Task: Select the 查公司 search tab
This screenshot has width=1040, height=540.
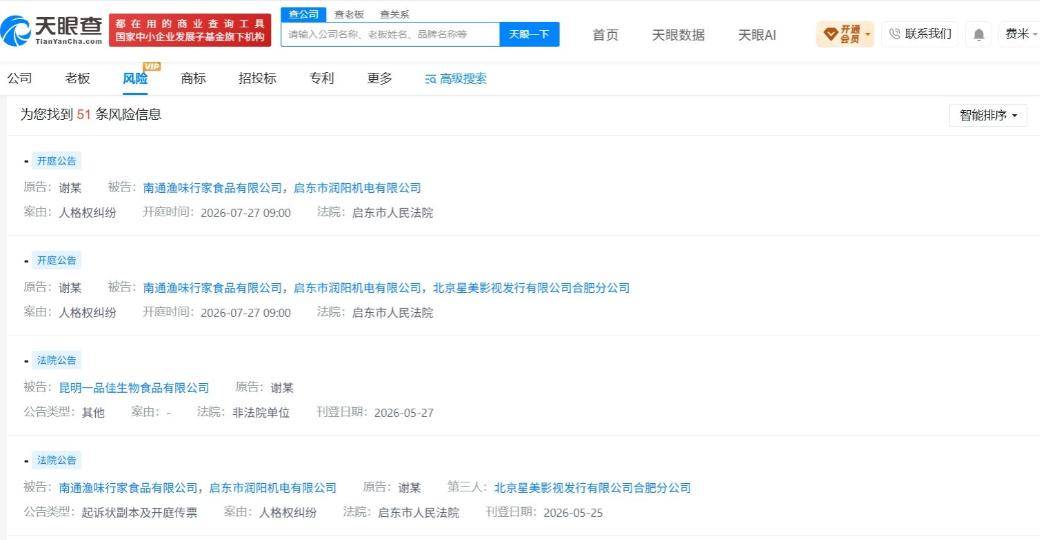Action: 304,14
